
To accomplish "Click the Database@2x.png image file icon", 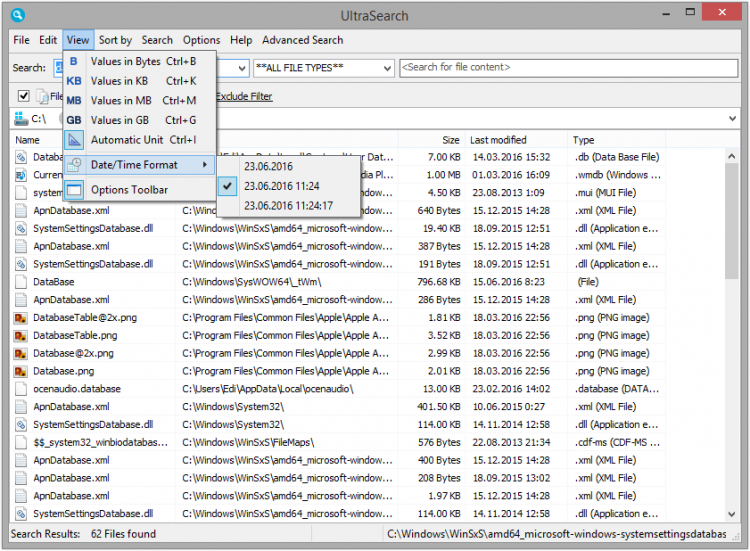I will click(21, 353).
